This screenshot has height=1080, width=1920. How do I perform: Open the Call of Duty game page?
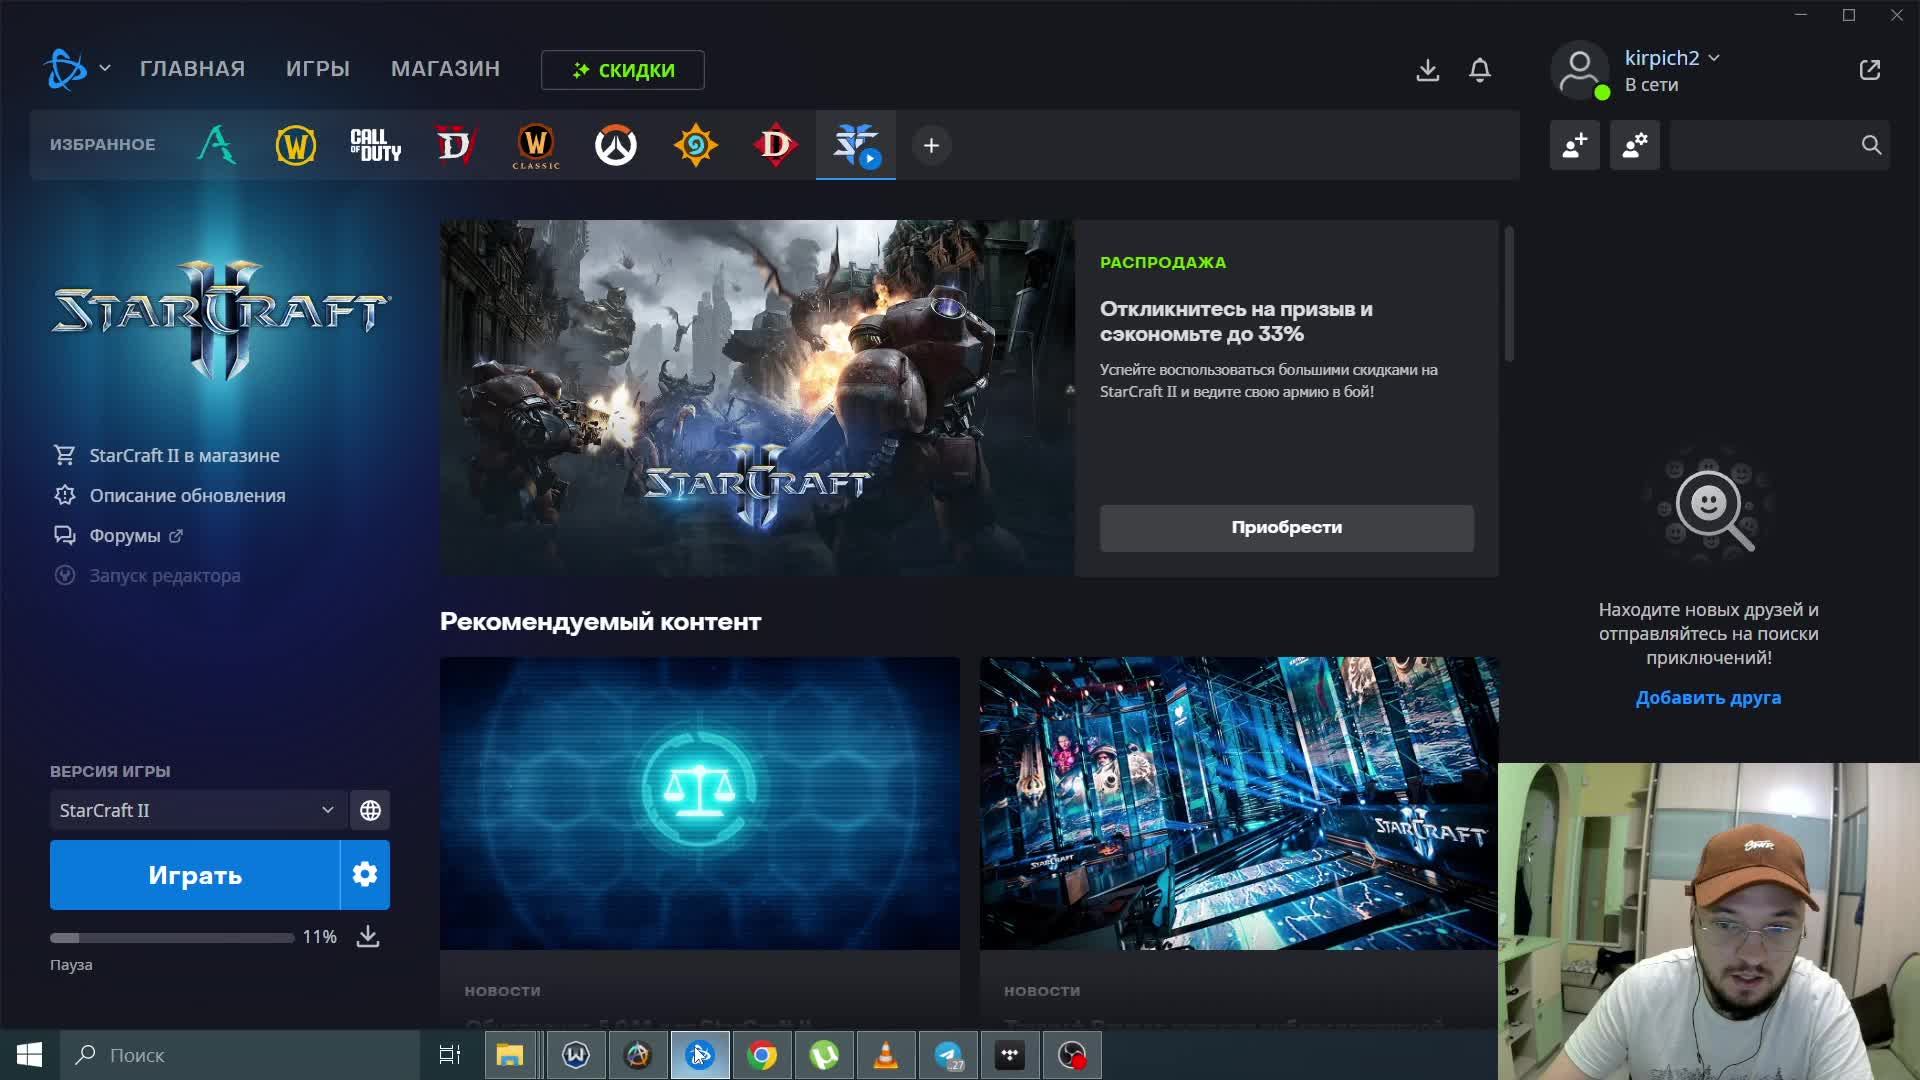(376, 145)
